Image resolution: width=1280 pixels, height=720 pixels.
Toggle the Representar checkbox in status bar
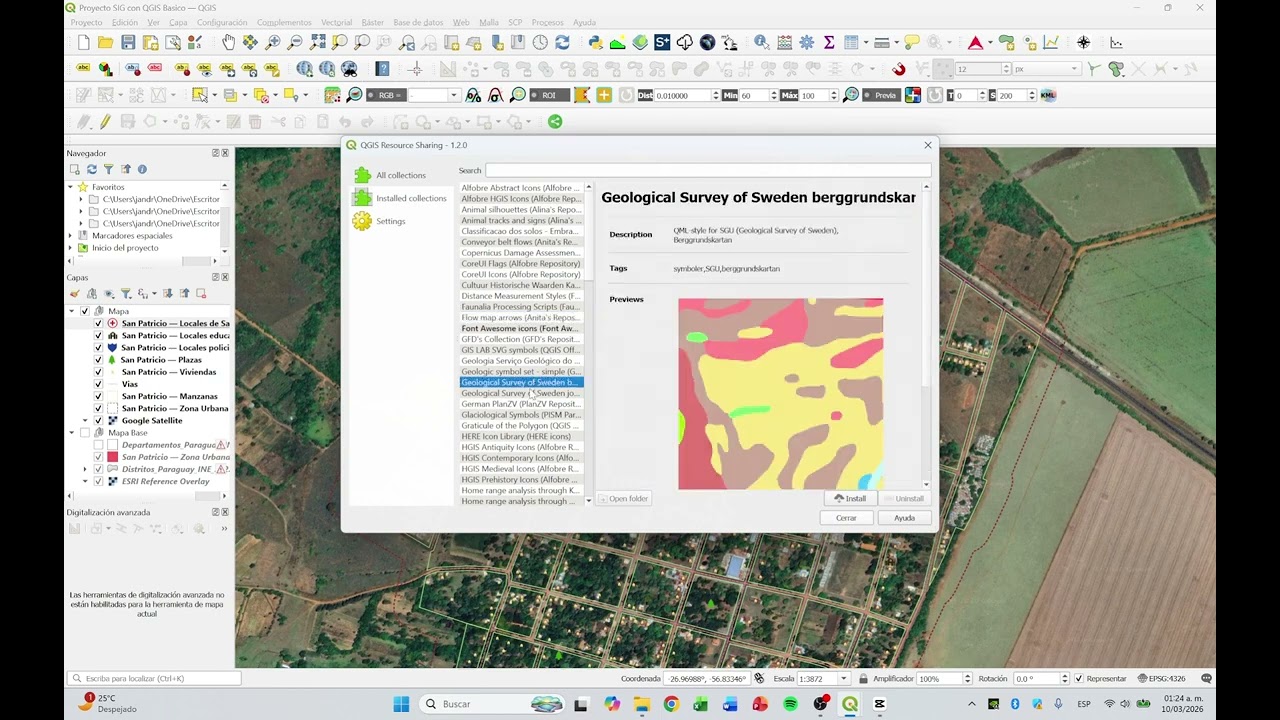coord(1078,679)
